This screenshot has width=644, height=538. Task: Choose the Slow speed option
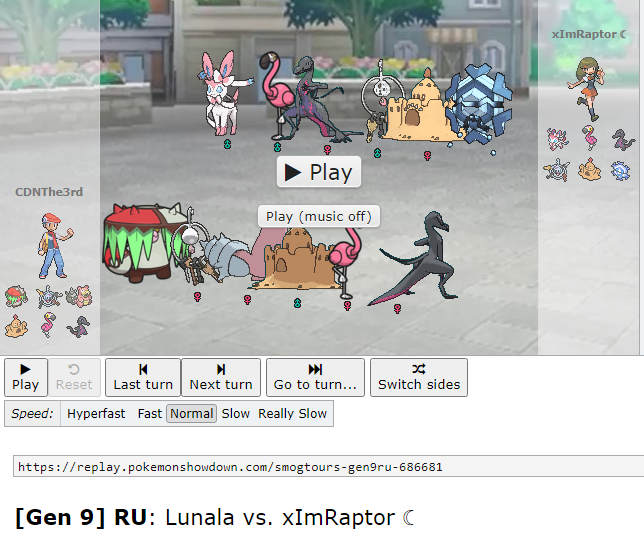(x=236, y=414)
